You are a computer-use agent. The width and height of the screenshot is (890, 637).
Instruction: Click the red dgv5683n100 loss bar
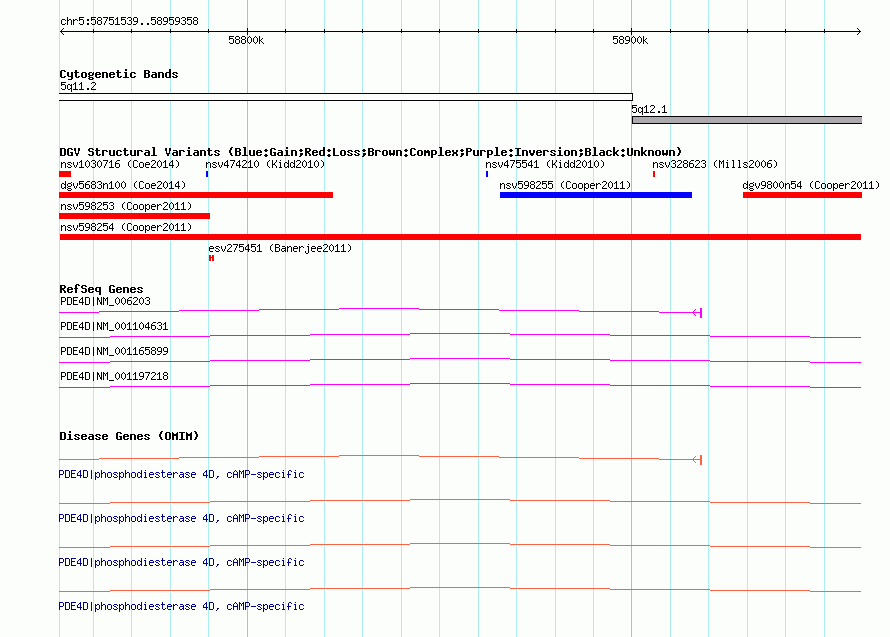196,195
